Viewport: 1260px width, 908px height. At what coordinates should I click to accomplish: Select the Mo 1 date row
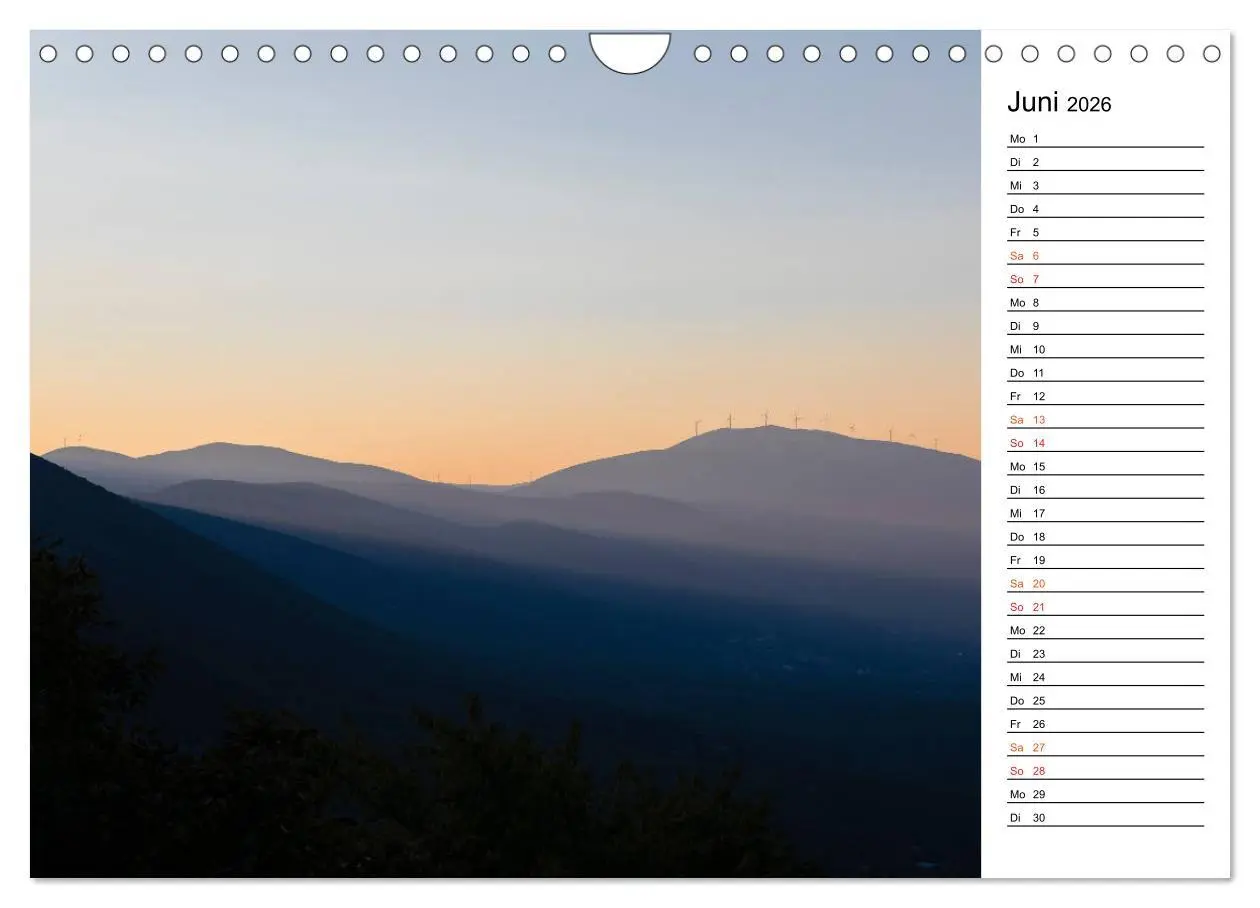click(x=1105, y=139)
